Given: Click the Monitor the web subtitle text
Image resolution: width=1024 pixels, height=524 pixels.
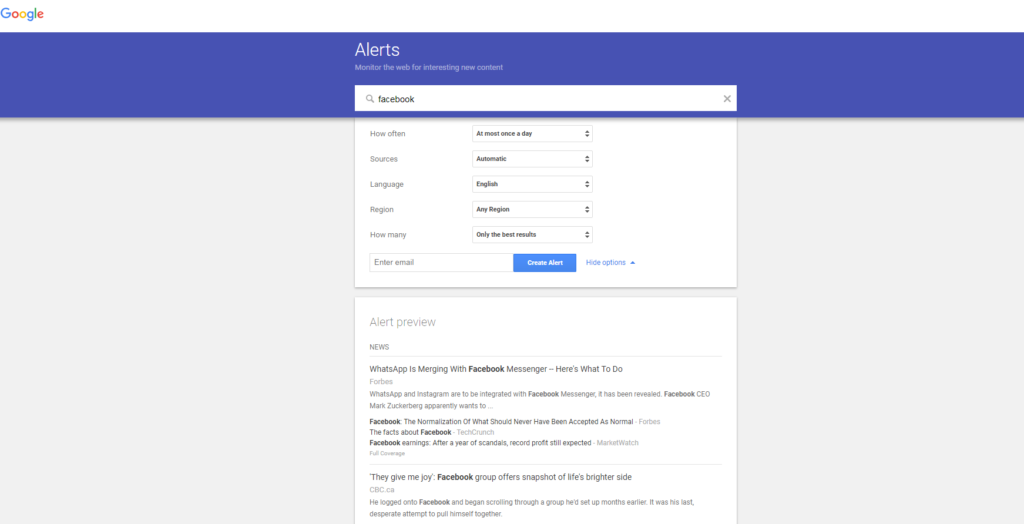Looking at the screenshot, I should (428, 67).
